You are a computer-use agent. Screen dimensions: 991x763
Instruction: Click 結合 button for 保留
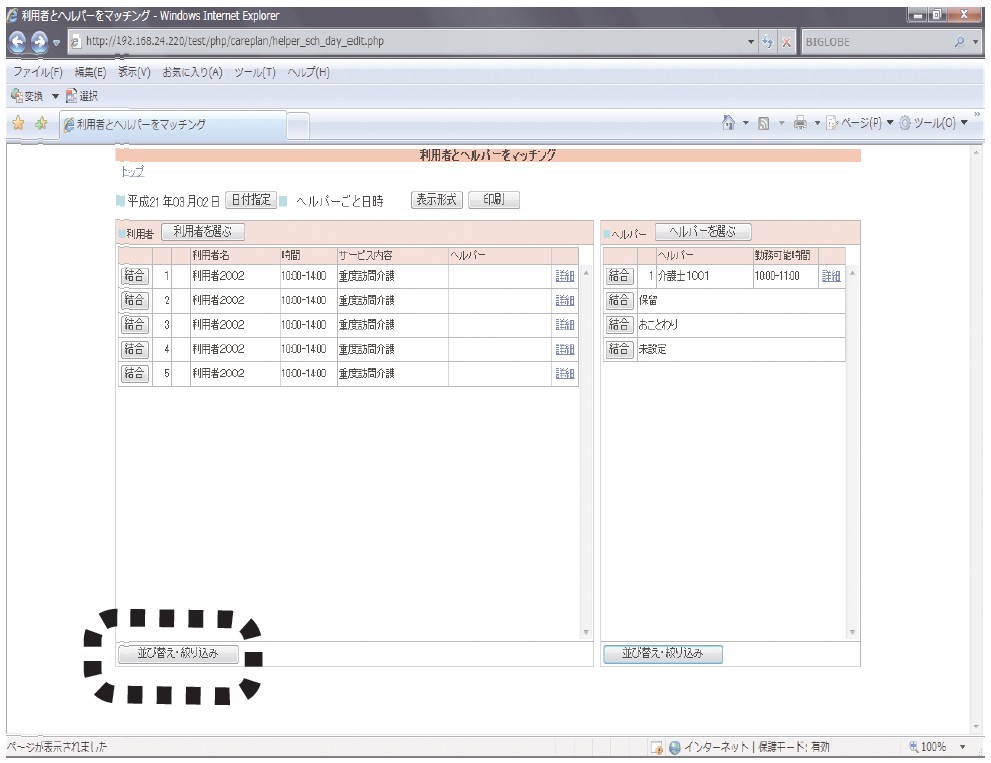click(619, 300)
